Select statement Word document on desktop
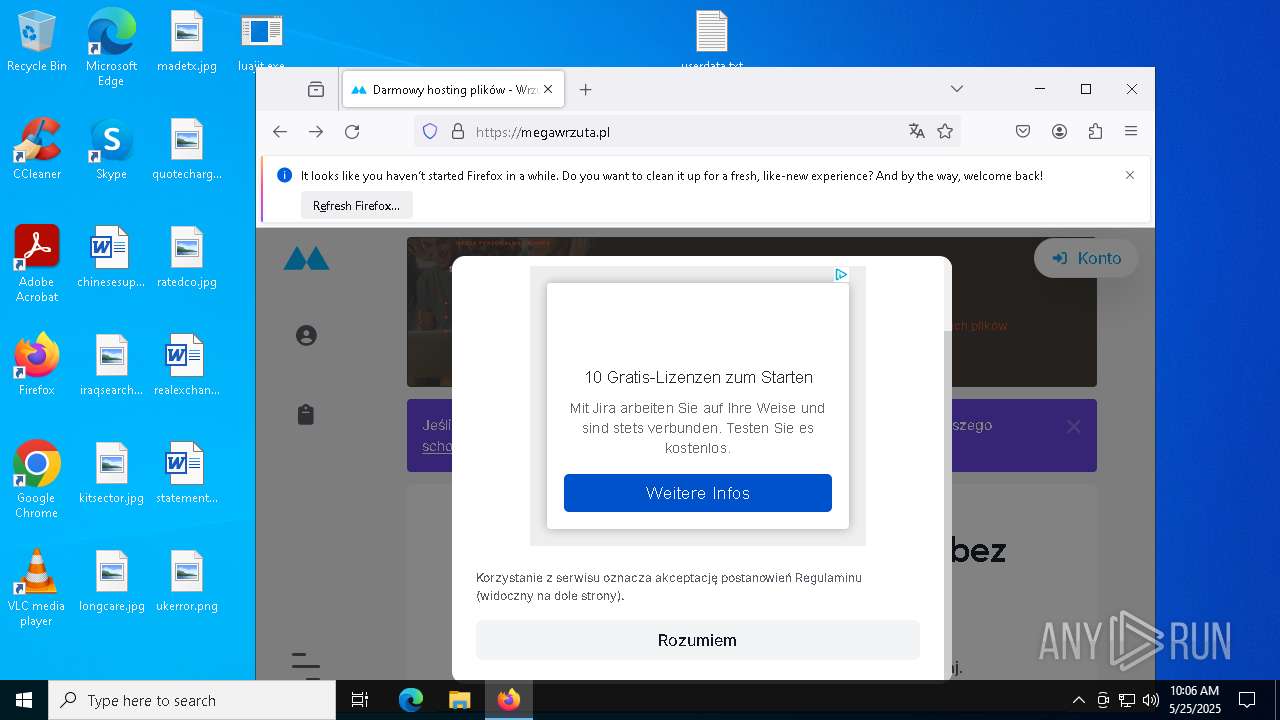Viewport: 1280px width, 720px height. pos(187,473)
